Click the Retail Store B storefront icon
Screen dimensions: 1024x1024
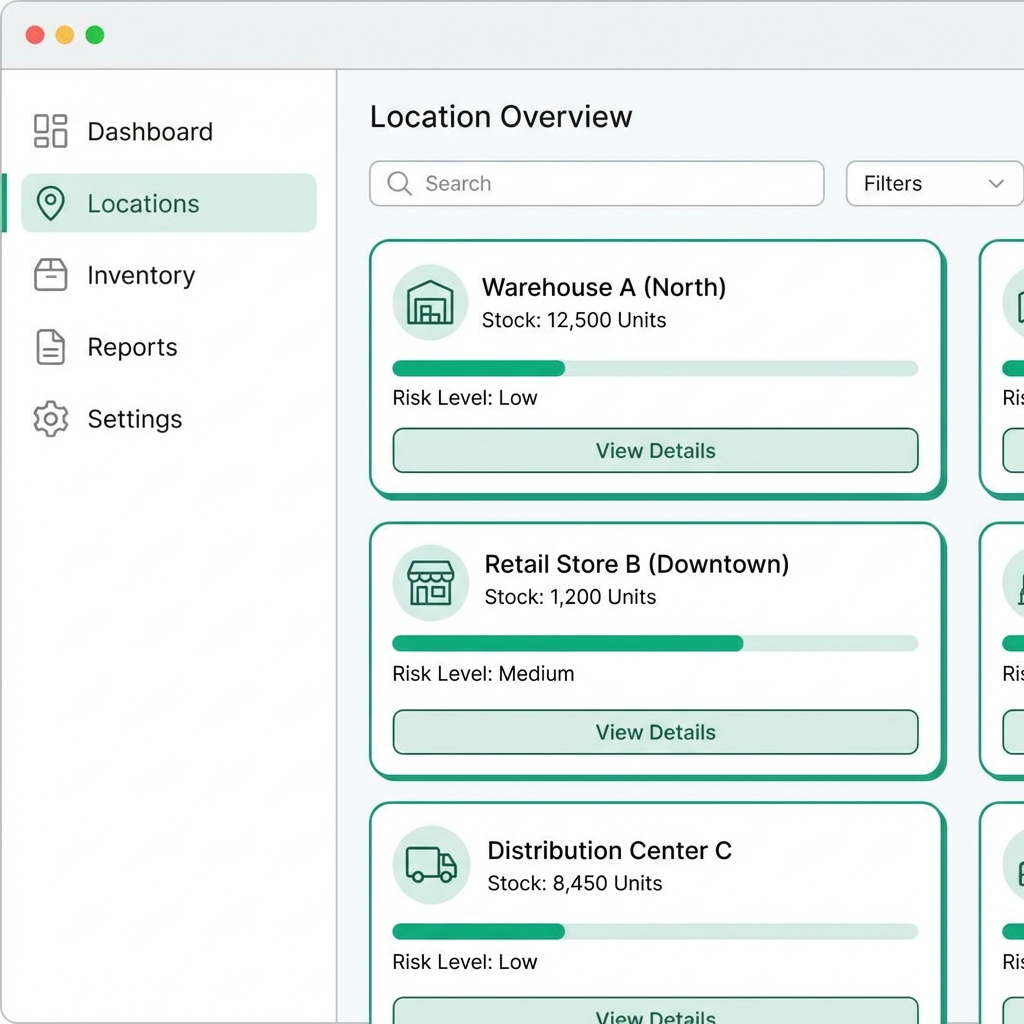tap(430, 582)
